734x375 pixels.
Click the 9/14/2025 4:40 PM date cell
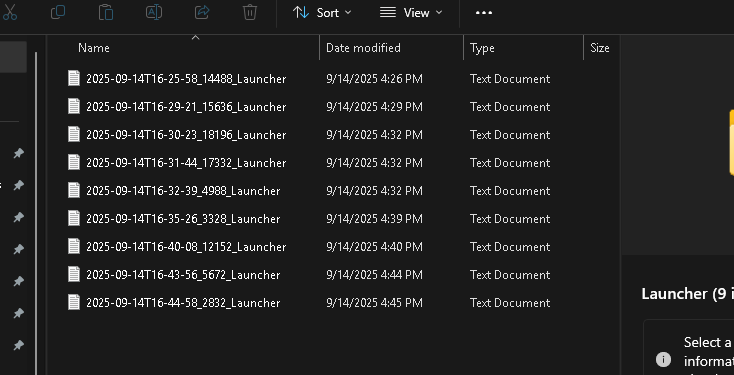pos(374,247)
